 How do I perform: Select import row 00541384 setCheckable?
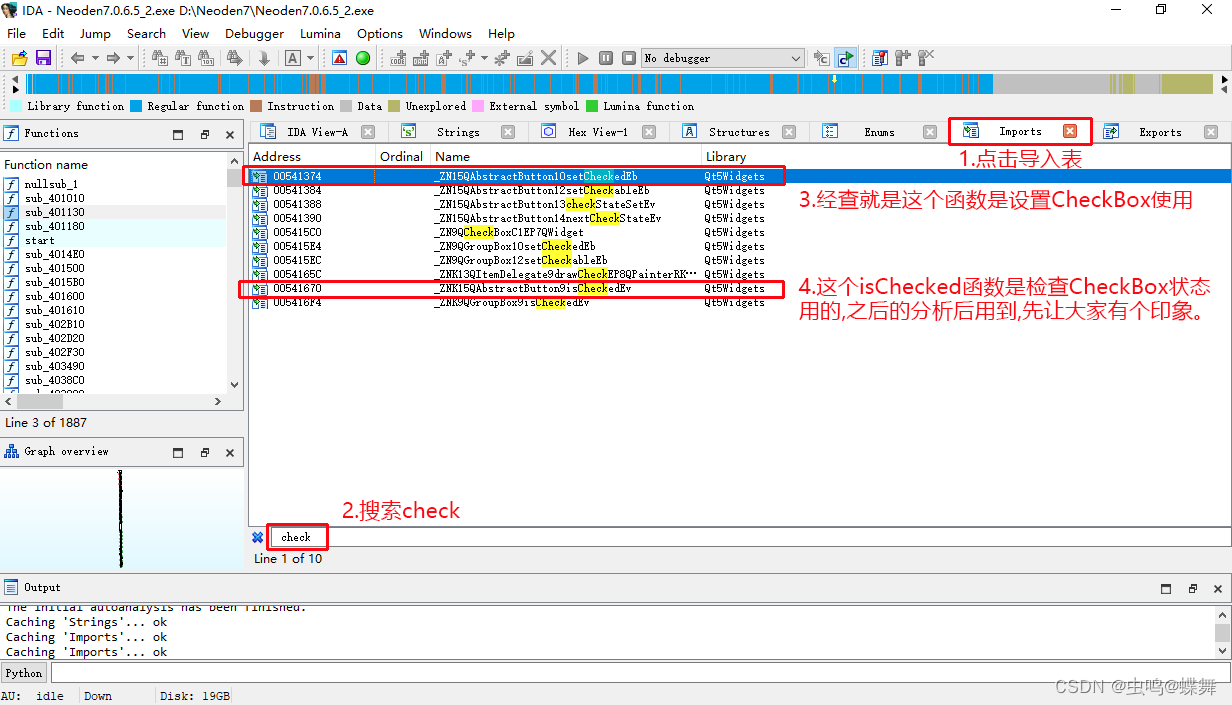tap(739, 190)
